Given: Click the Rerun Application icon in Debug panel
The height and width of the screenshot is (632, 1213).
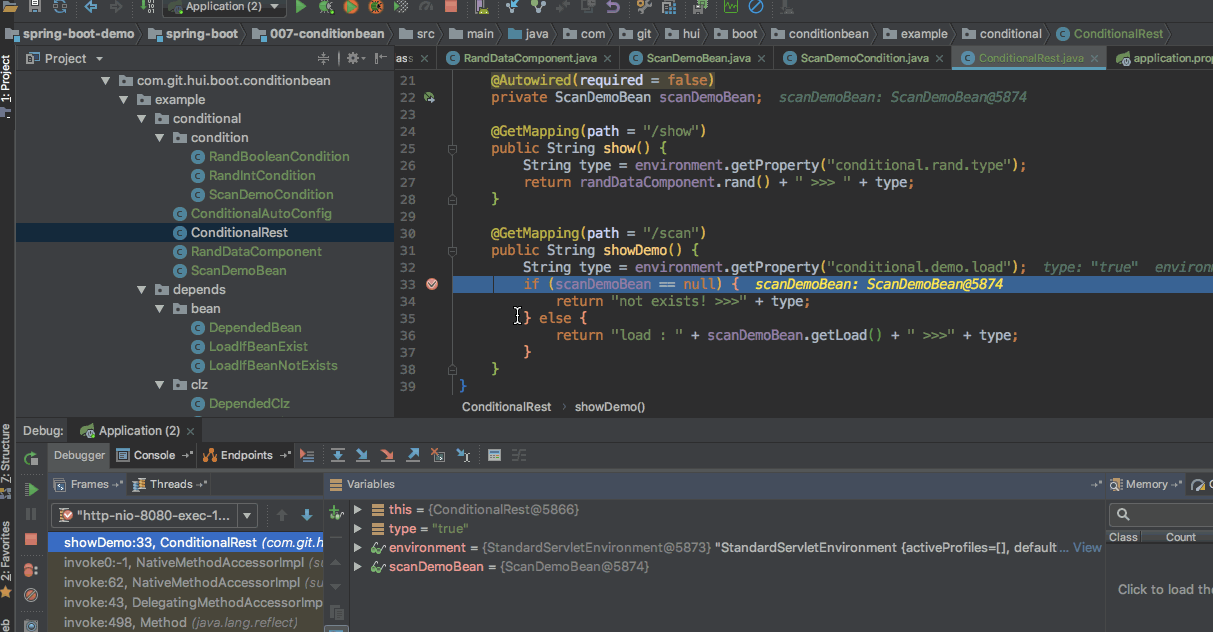Looking at the screenshot, I should 31,458.
